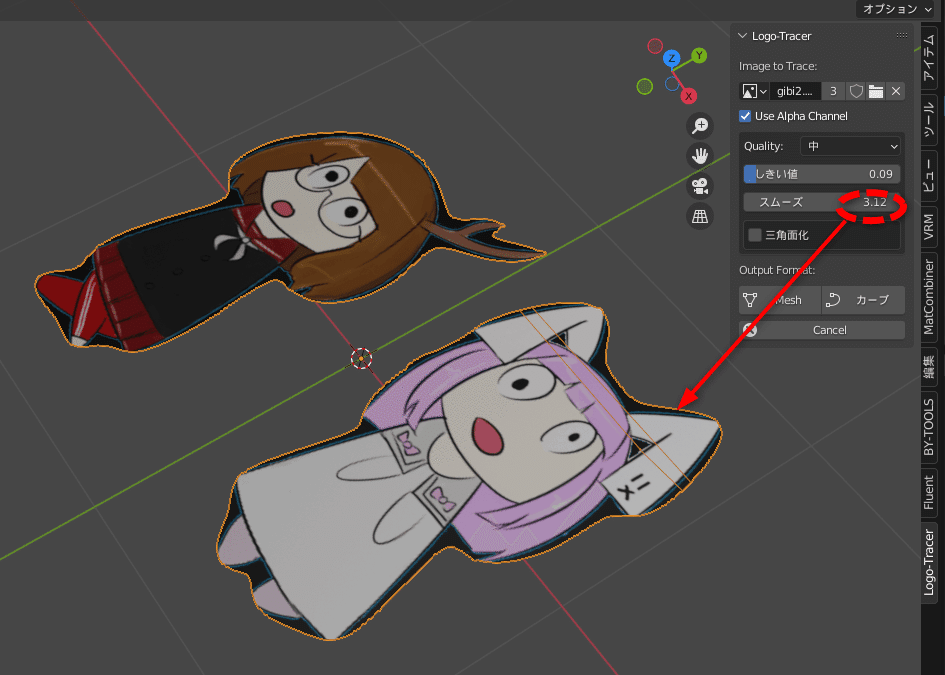Open the BY-TOOLS sidebar tab
The width and height of the screenshot is (945, 675).
coord(929,427)
